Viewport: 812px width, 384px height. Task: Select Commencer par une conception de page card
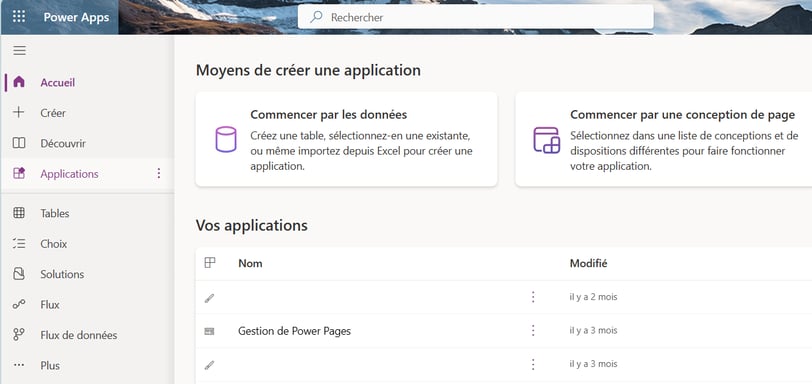click(x=664, y=139)
